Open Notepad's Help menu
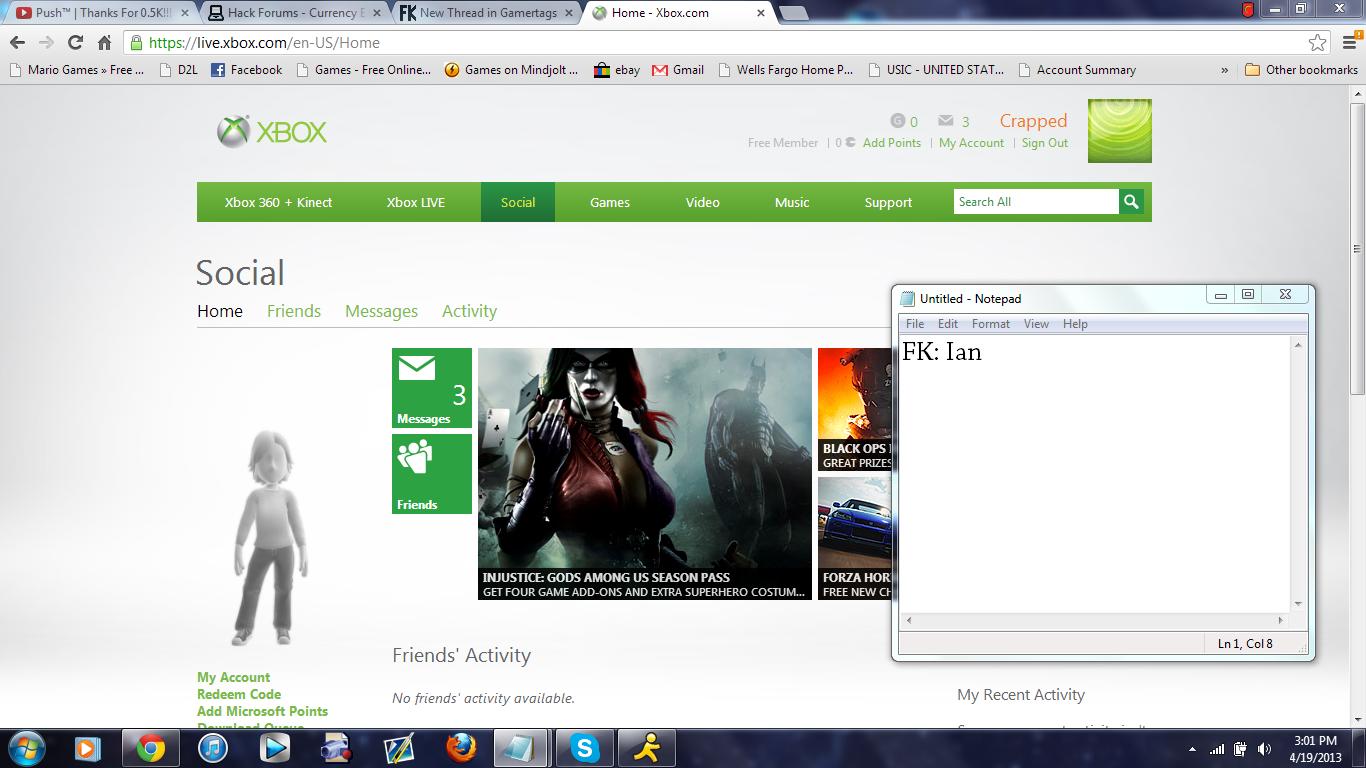This screenshot has width=1366, height=768. tap(1075, 324)
